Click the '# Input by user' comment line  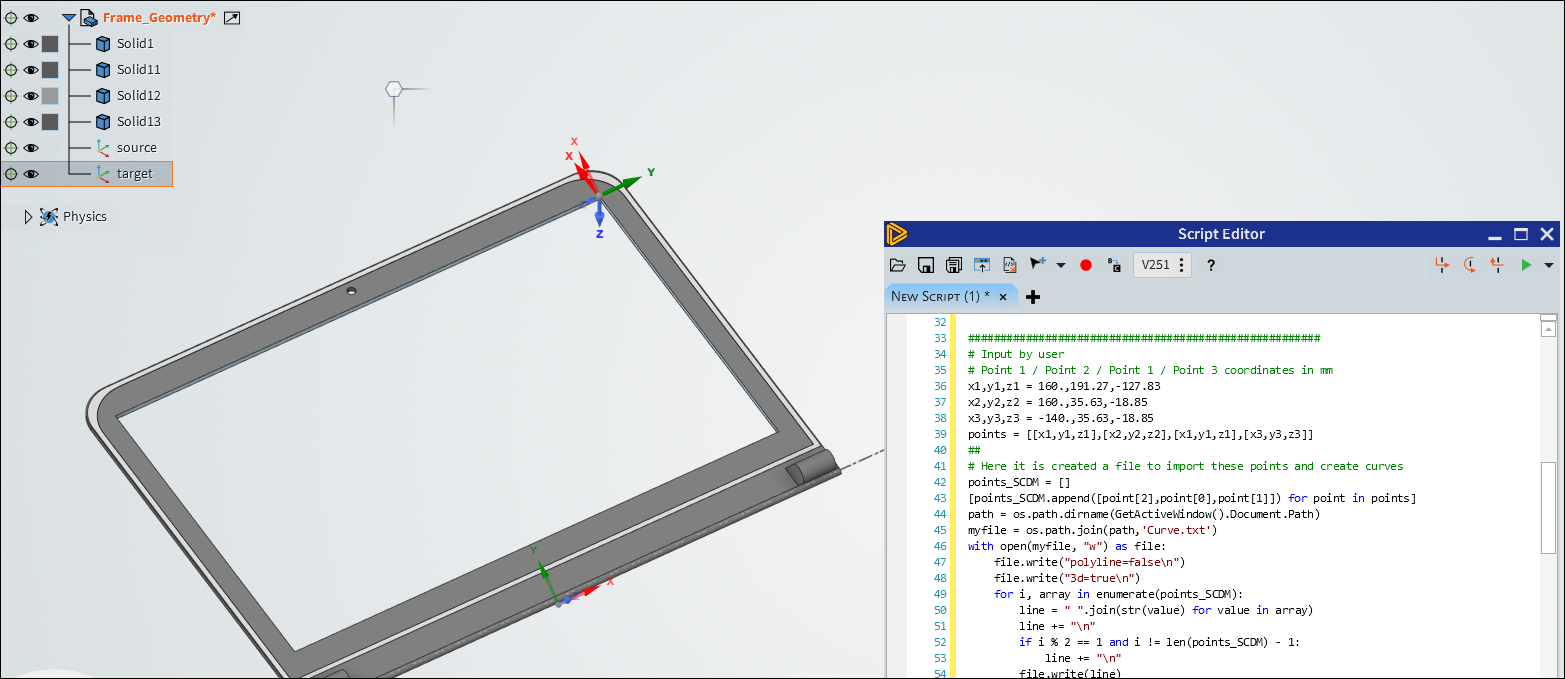click(x=1016, y=354)
